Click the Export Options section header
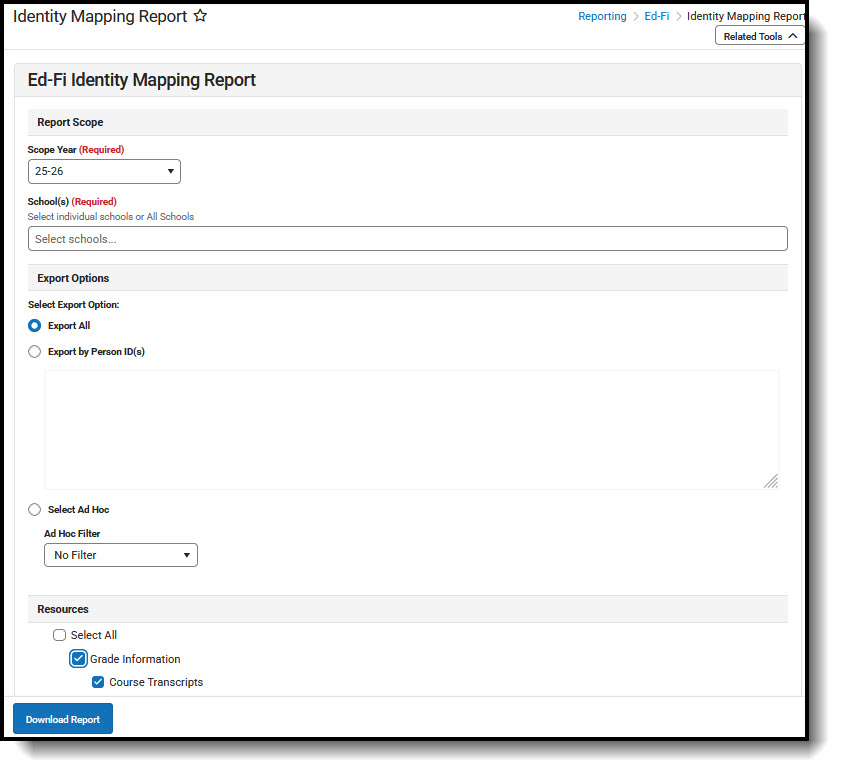Viewport: 843px width, 775px height. pos(408,278)
